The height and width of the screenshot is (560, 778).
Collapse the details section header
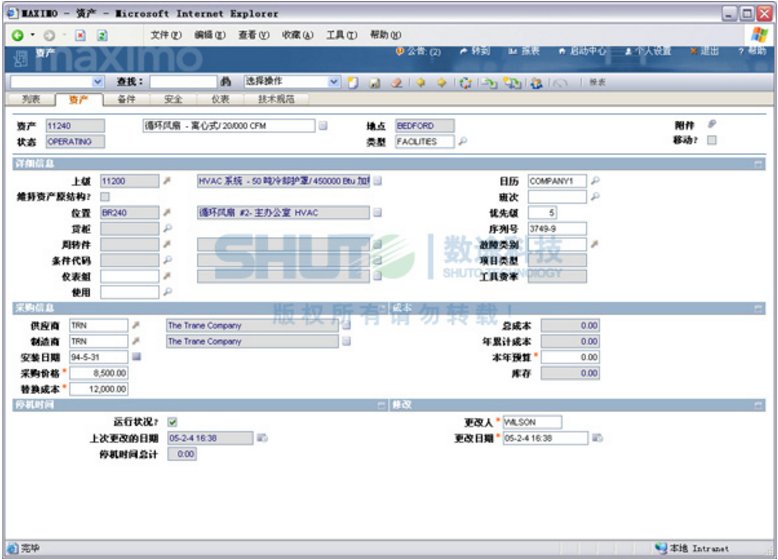pos(758,164)
